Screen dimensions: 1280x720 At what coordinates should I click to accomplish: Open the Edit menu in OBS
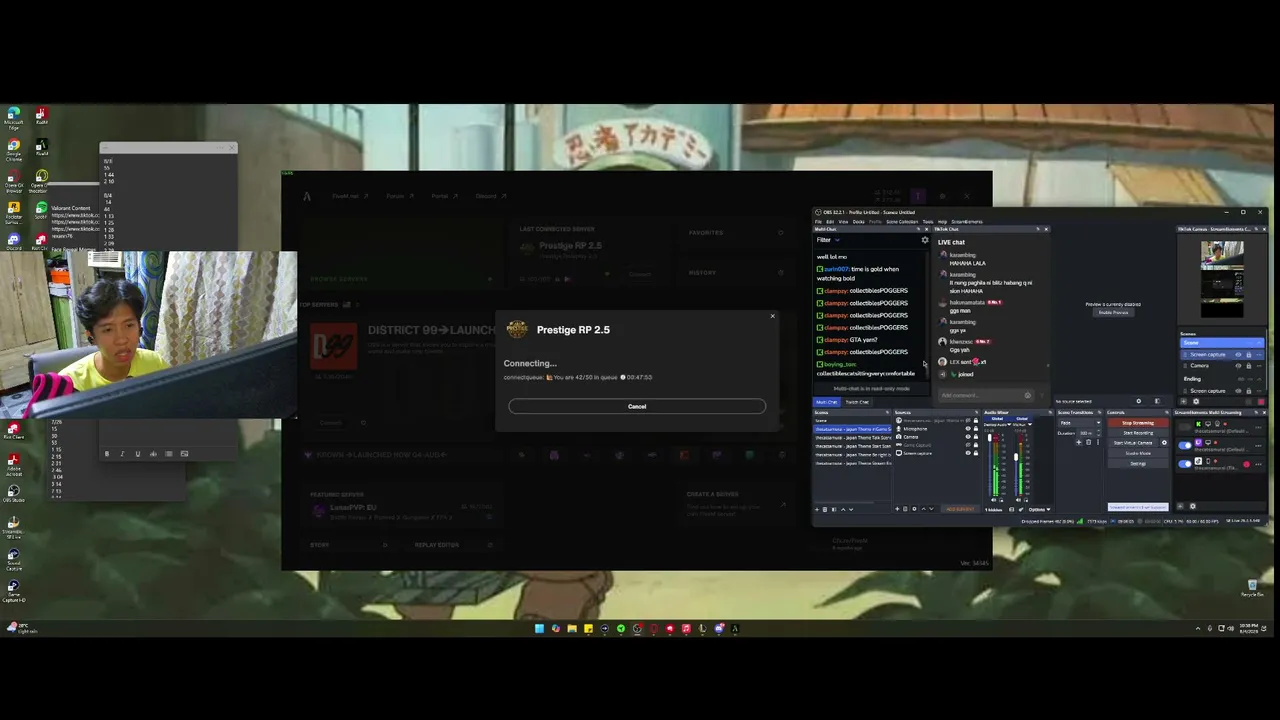830,222
